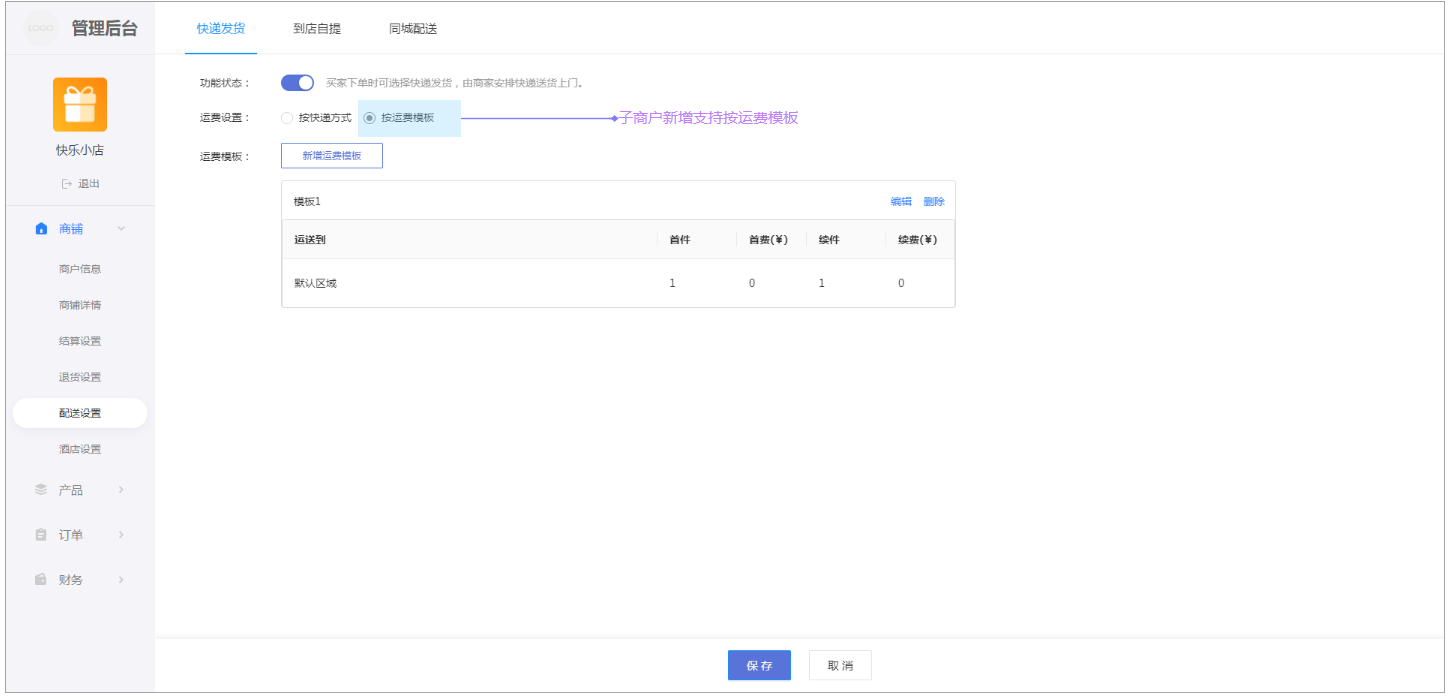Open 退货设置 in the sidebar
The width and height of the screenshot is (1449, 699).
pos(80,377)
